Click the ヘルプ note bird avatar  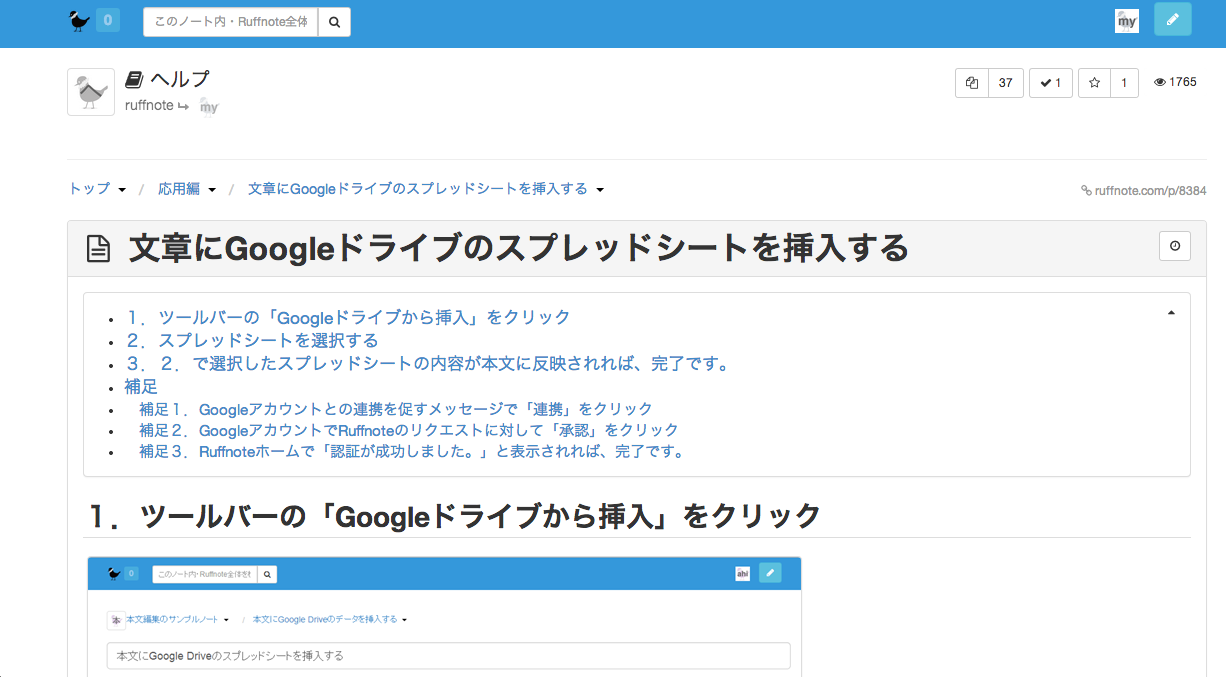tap(91, 92)
